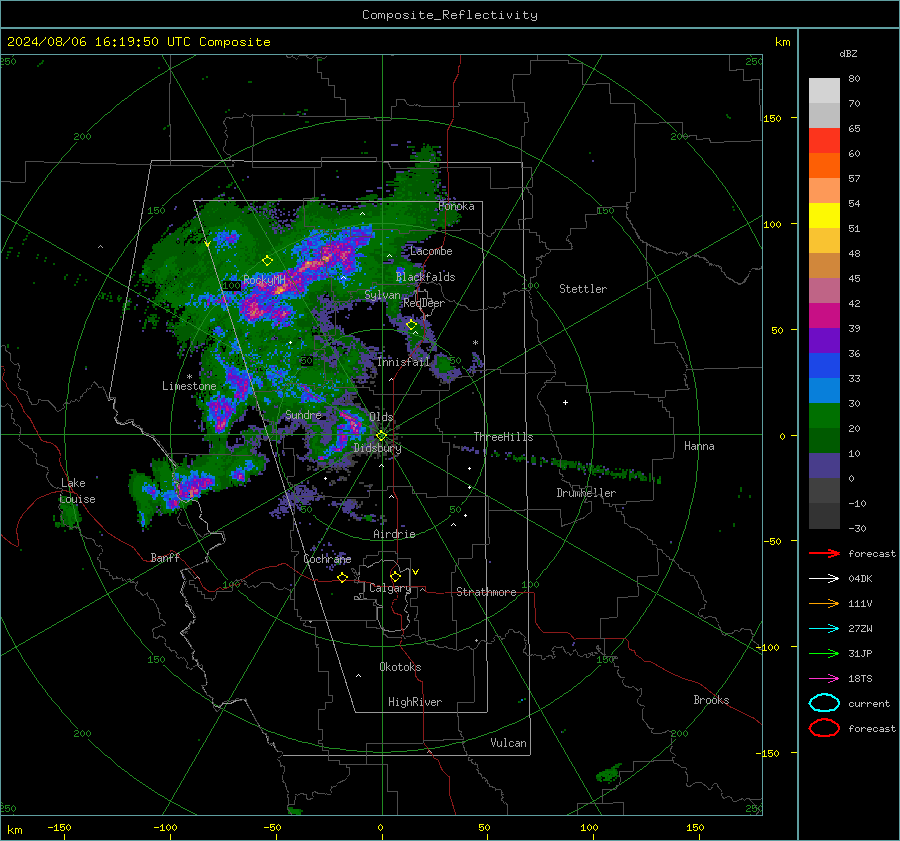Click the Innisfail town label

pos(403,362)
